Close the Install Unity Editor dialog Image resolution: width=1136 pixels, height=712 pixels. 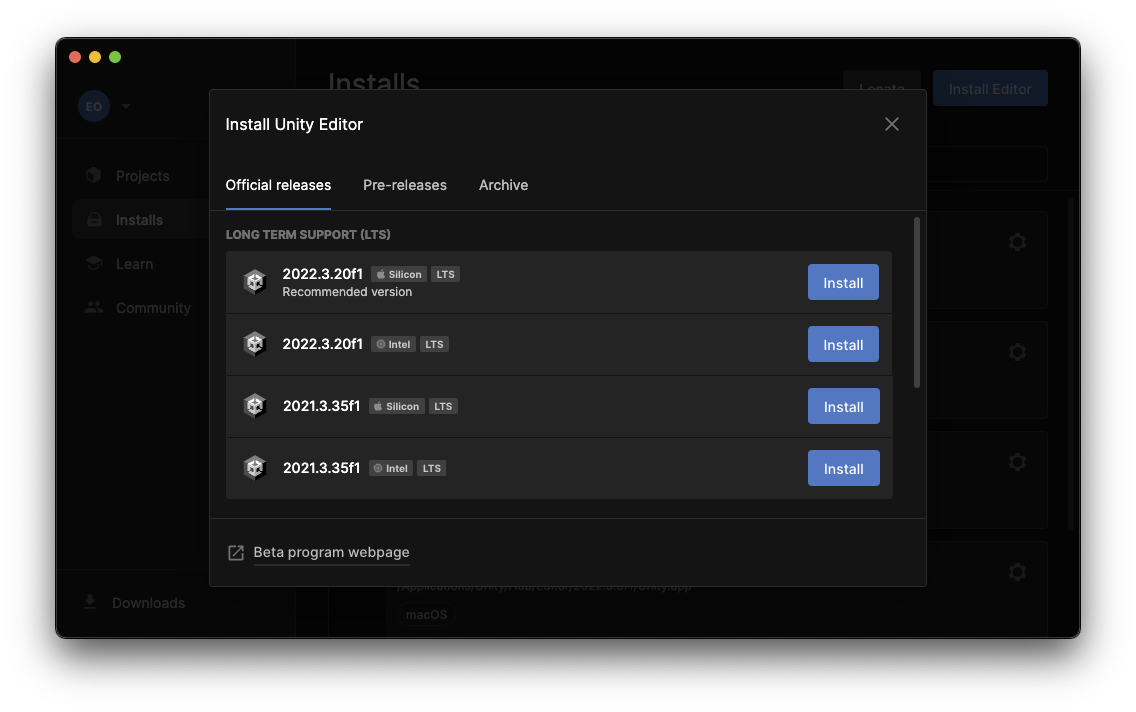click(892, 124)
